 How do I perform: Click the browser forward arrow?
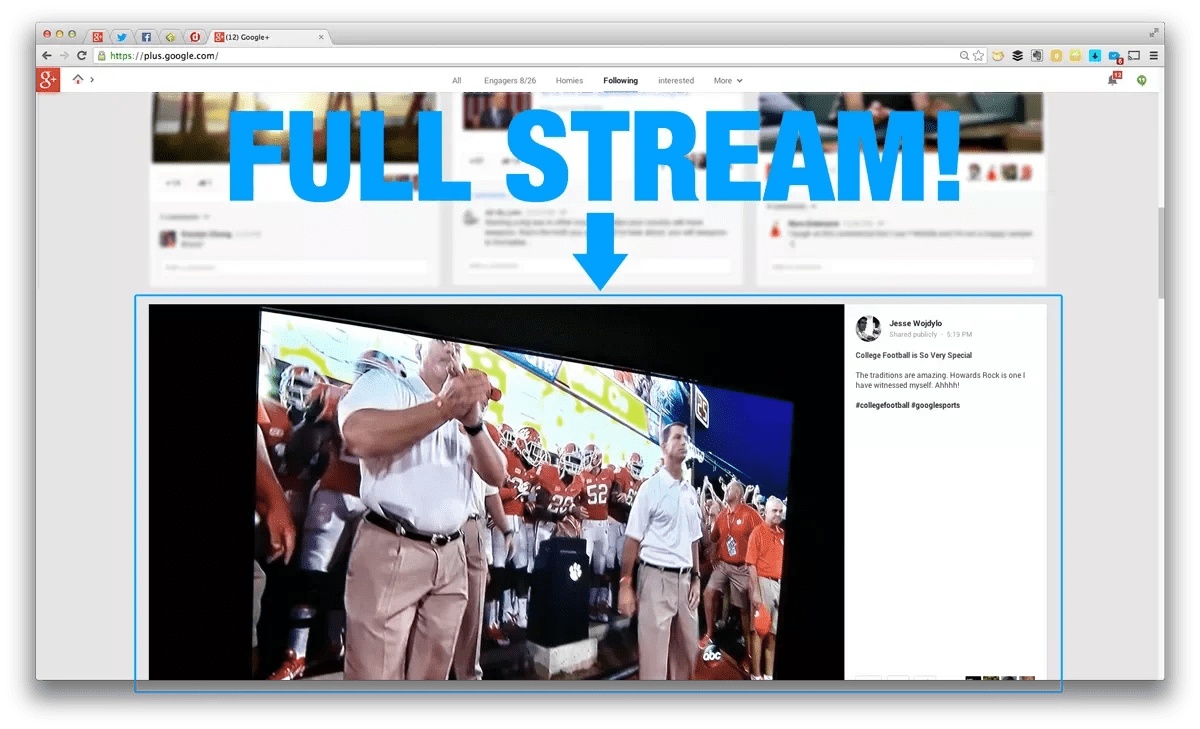(x=64, y=56)
